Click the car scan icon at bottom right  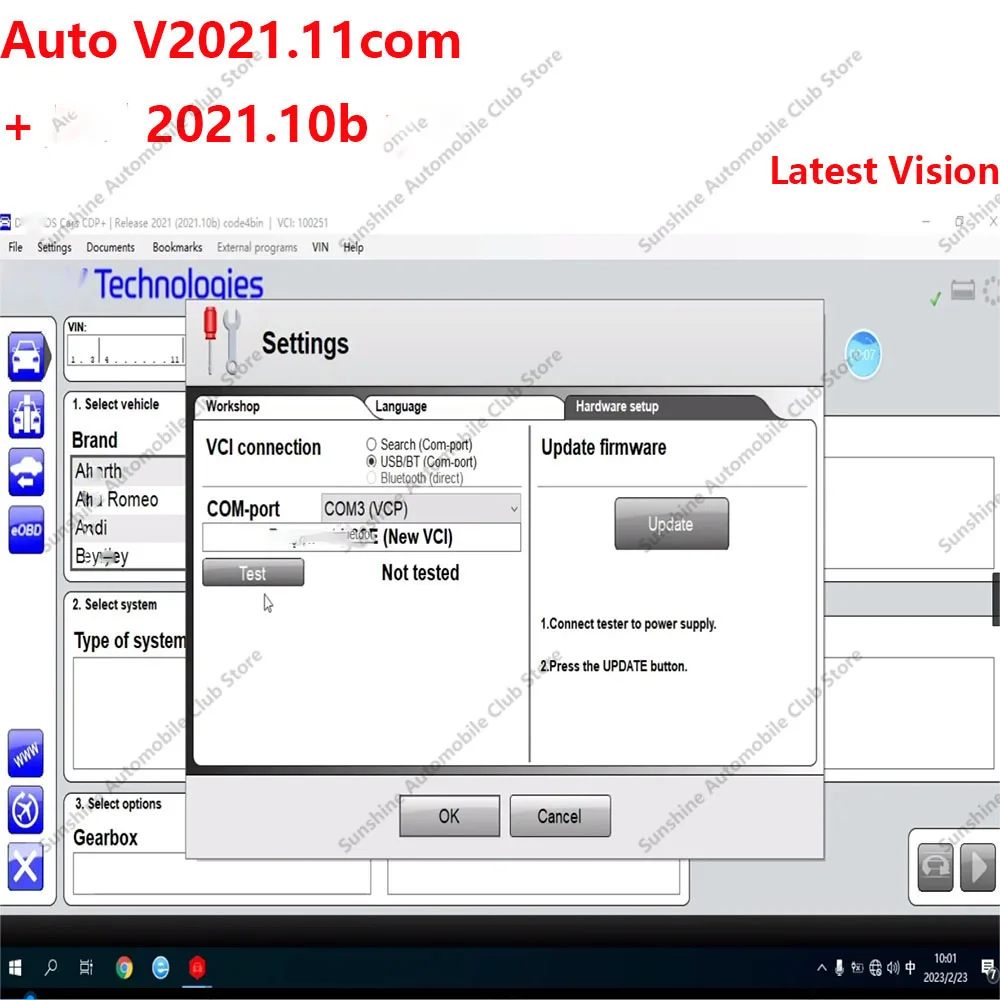935,867
